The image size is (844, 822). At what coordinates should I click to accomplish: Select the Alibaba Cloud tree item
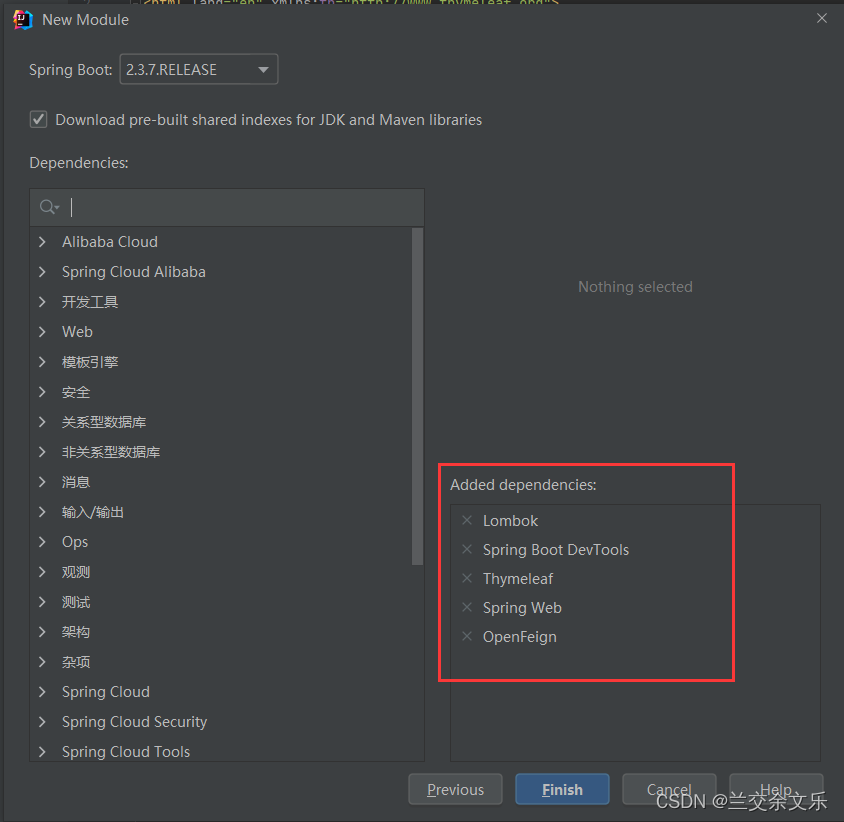[110, 242]
